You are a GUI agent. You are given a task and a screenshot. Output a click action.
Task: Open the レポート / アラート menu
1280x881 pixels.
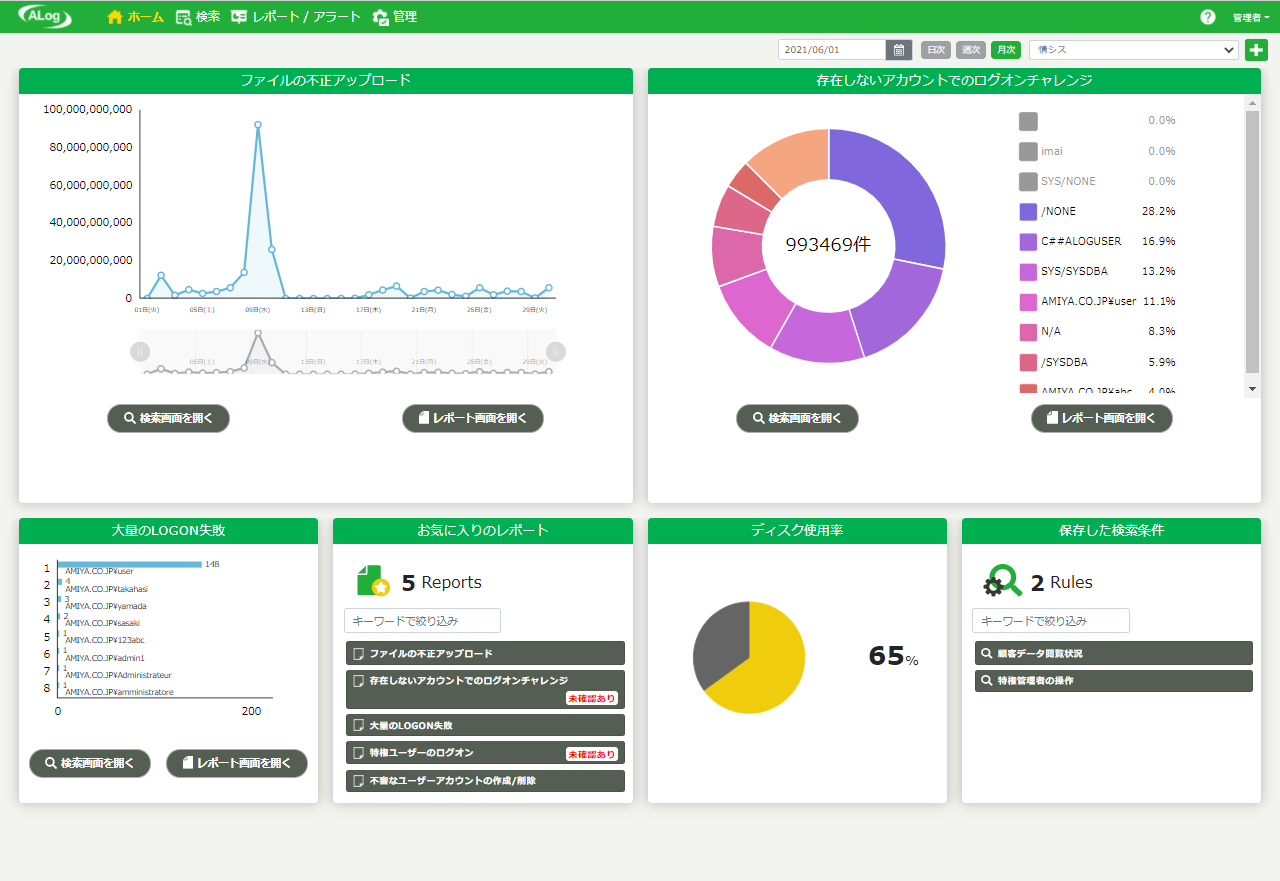point(296,17)
